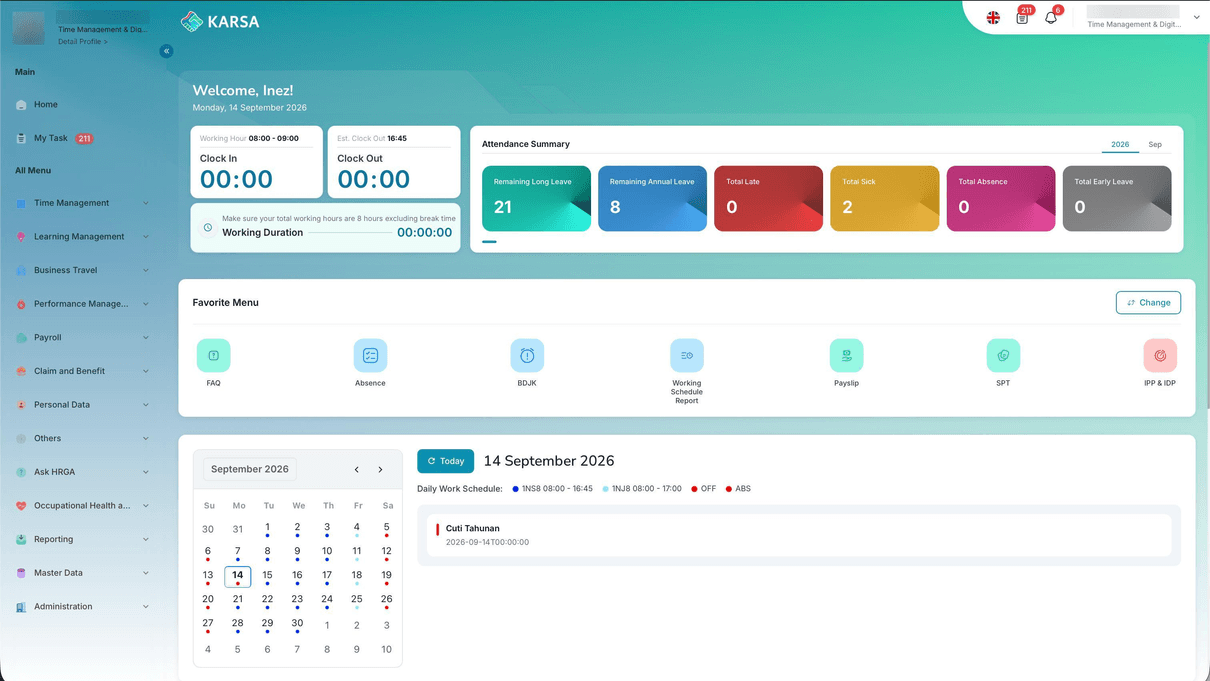Select the Sep attendance summary tab
1210x681 pixels.
(1155, 145)
